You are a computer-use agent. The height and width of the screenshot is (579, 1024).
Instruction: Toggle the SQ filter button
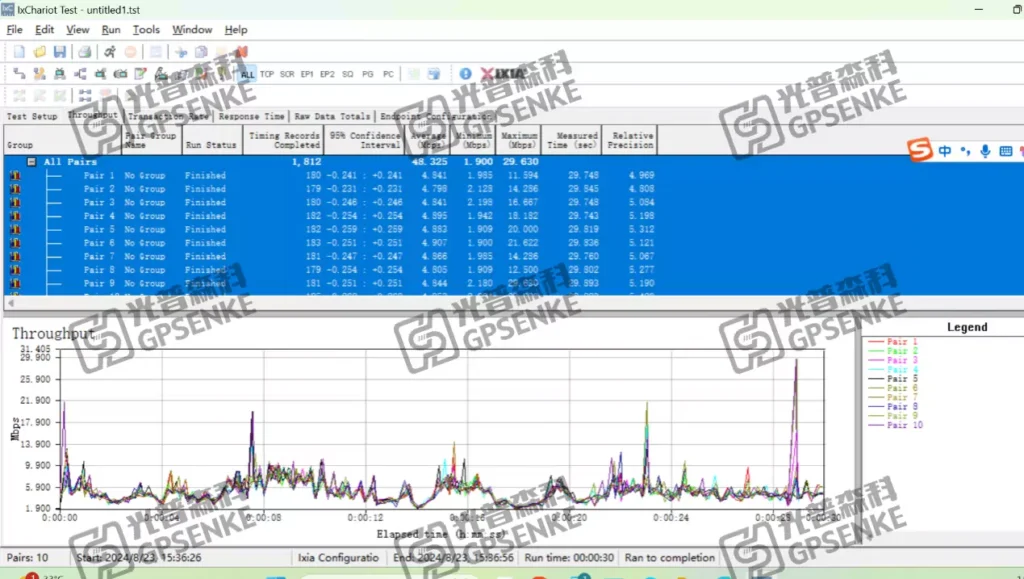tap(347, 74)
